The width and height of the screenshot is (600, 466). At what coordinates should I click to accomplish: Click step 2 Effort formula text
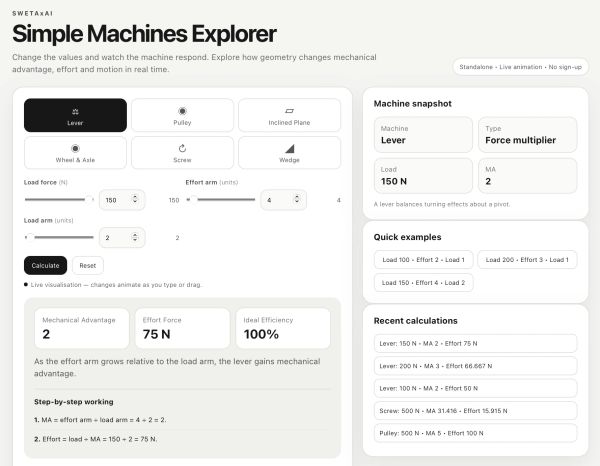pos(96,439)
